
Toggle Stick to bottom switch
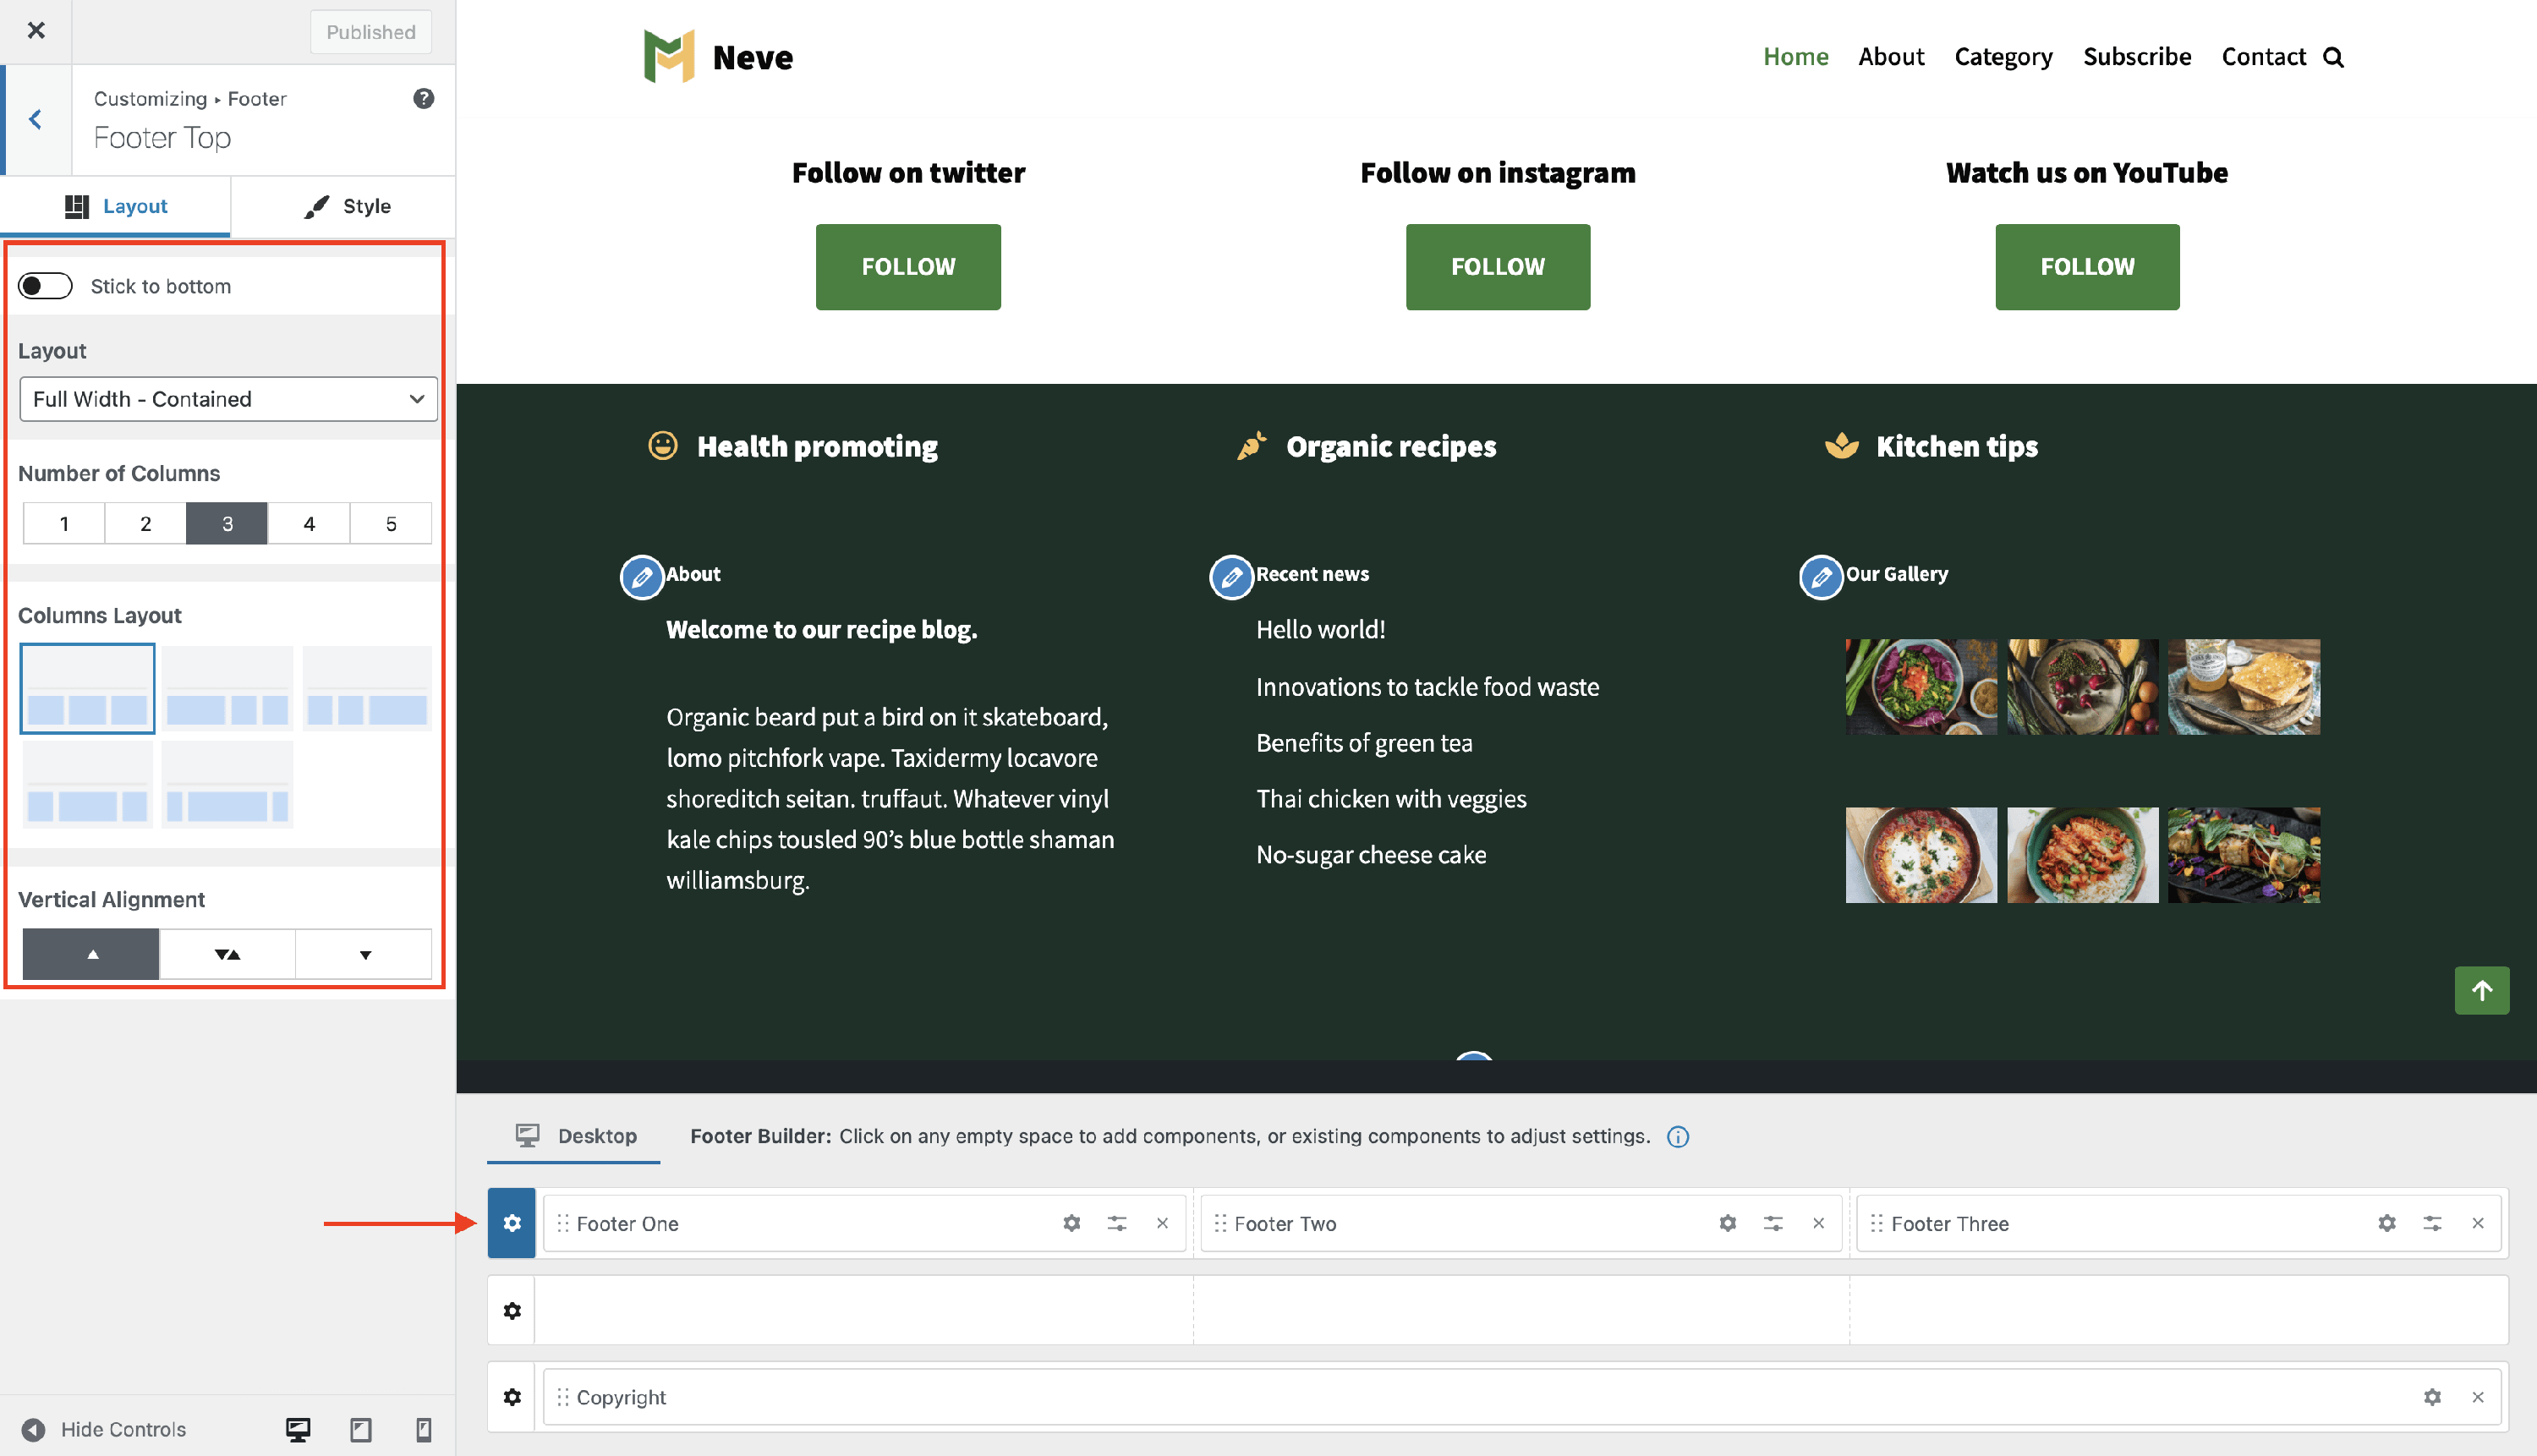(x=45, y=286)
